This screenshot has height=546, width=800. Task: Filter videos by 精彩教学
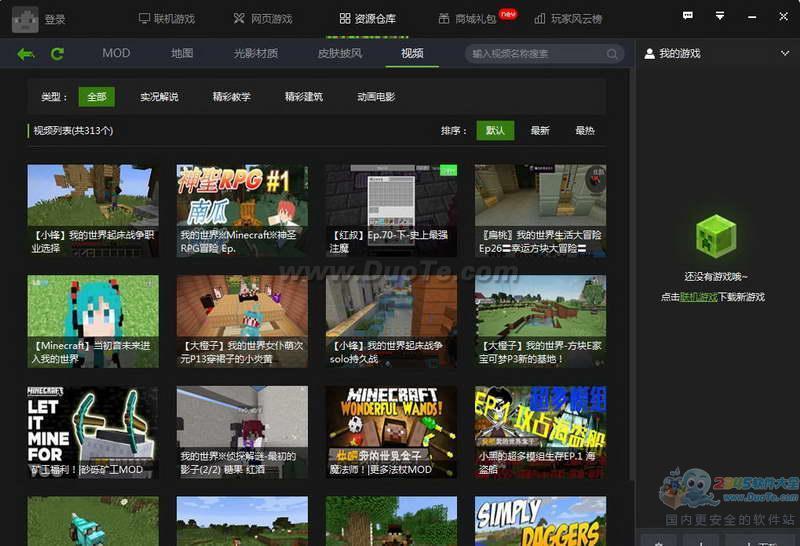tap(232, 97)
